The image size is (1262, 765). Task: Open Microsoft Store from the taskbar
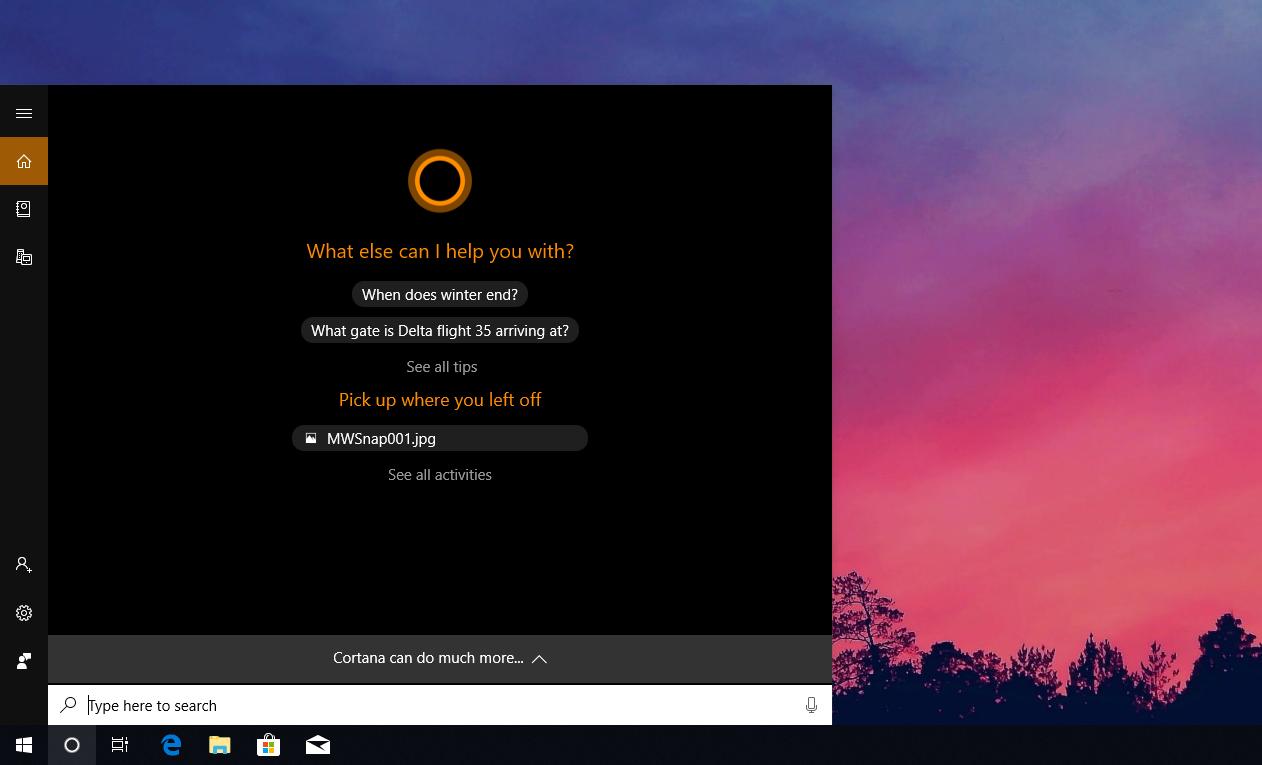coord(268,745)
